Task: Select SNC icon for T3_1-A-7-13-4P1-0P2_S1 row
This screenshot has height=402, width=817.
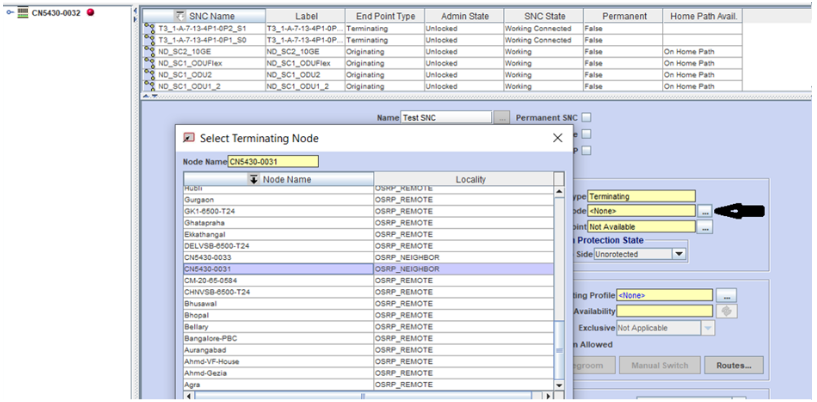Action: tap(150, 29)
